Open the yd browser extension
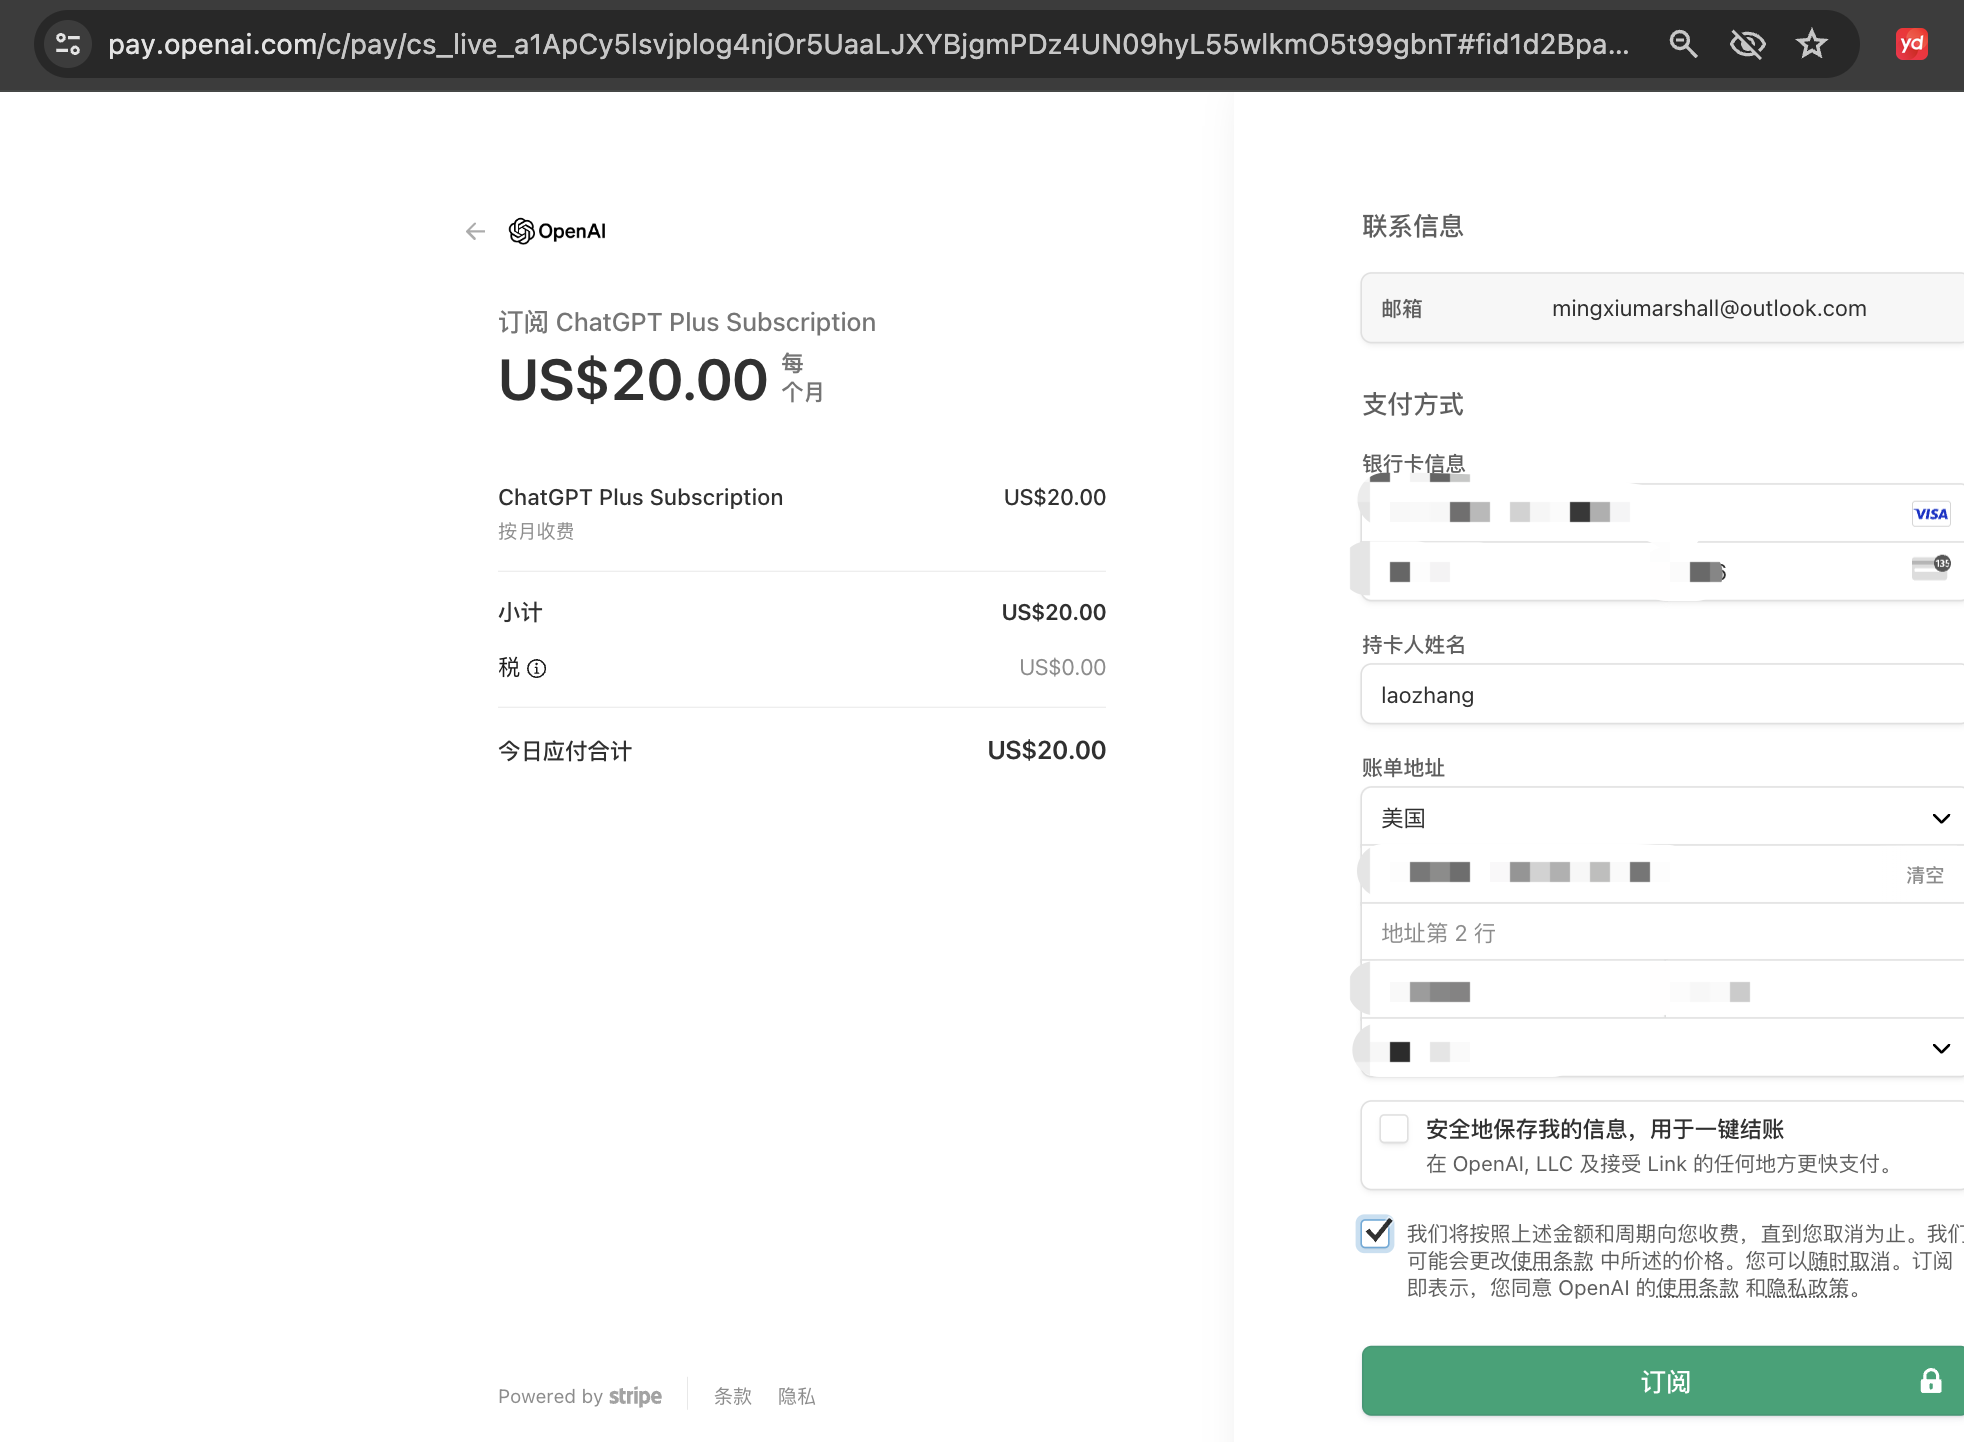This screenshot has height=1442, width=1964. point(1911,44)
